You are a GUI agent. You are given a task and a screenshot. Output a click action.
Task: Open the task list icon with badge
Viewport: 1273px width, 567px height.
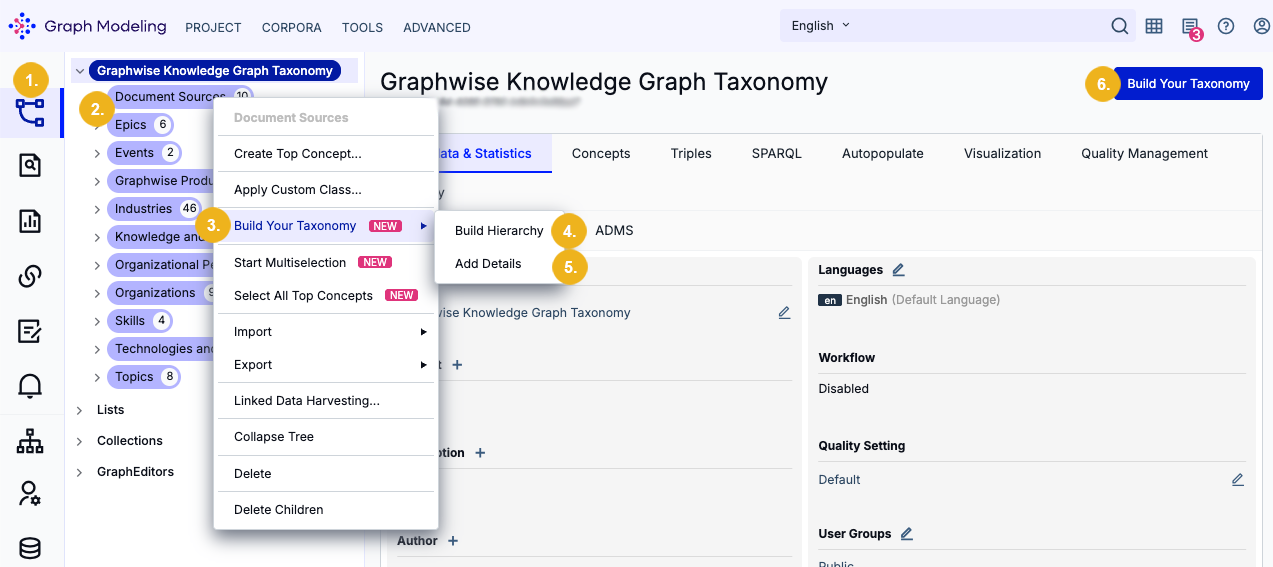point(1190,28)
